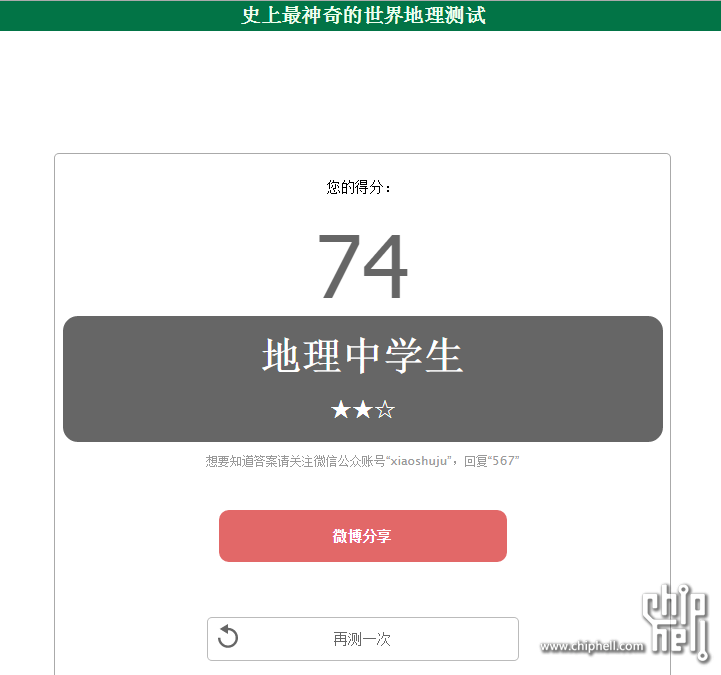This screenshot has width=721, height=675.
Task: Click the first filled star rating icon
Action: (341, 409)
